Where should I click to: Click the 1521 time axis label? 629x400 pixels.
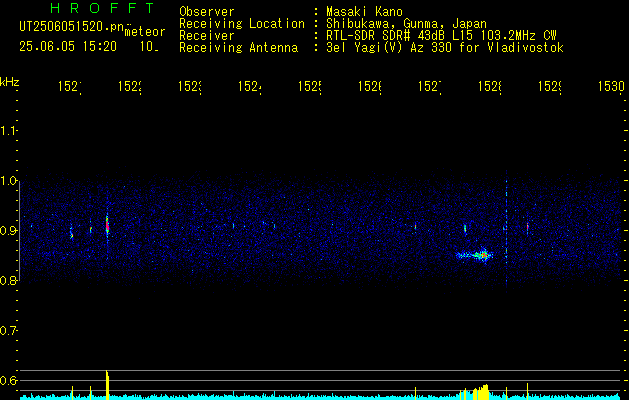[x=70, y=87]
